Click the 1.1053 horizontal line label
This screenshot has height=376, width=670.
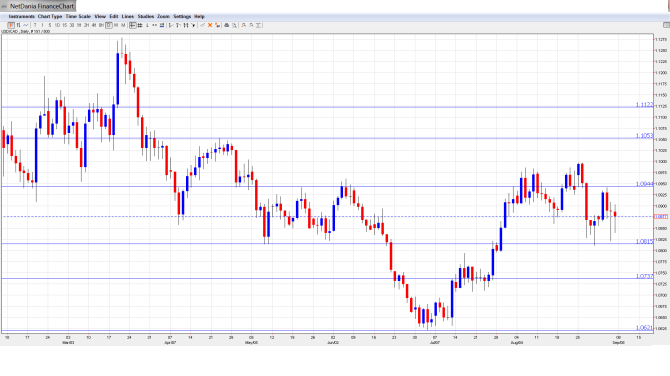644,136
